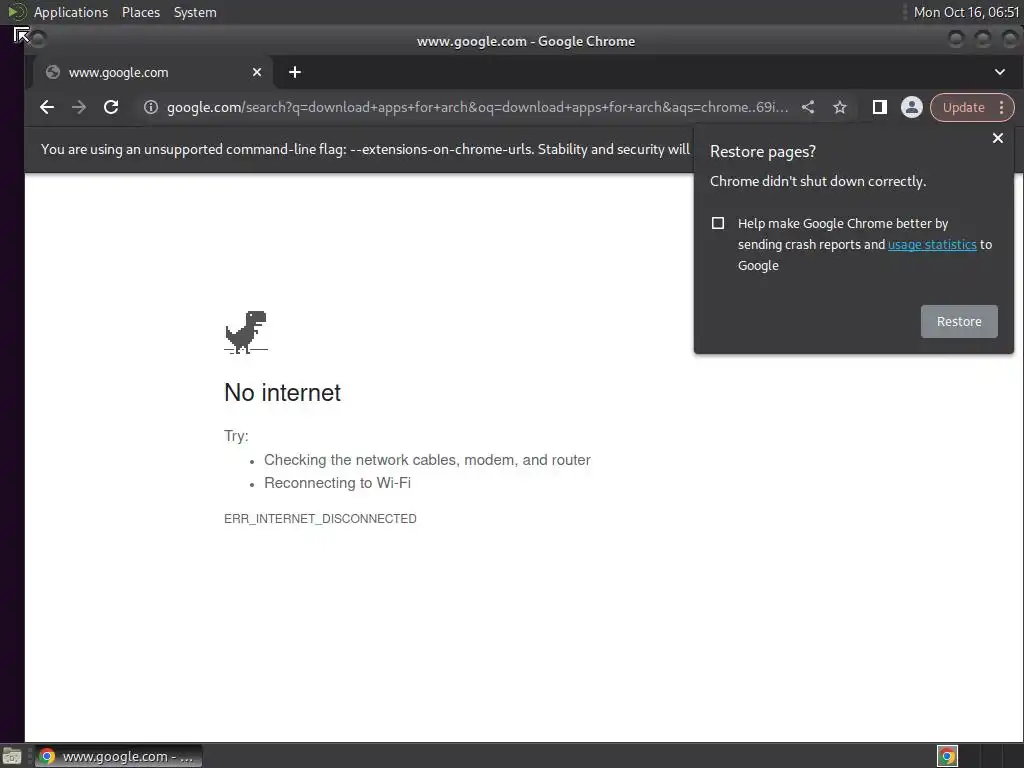Viewport: 1024px width, 768px height.
Task: View site information icon in address bar
Action: tap(151, 107)
